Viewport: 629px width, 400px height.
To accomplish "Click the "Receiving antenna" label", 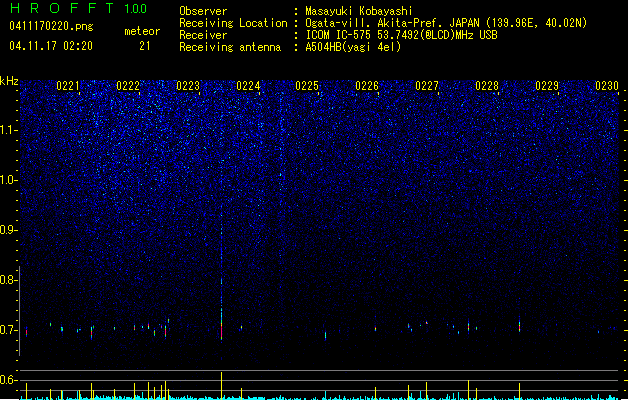I will 230,47.
